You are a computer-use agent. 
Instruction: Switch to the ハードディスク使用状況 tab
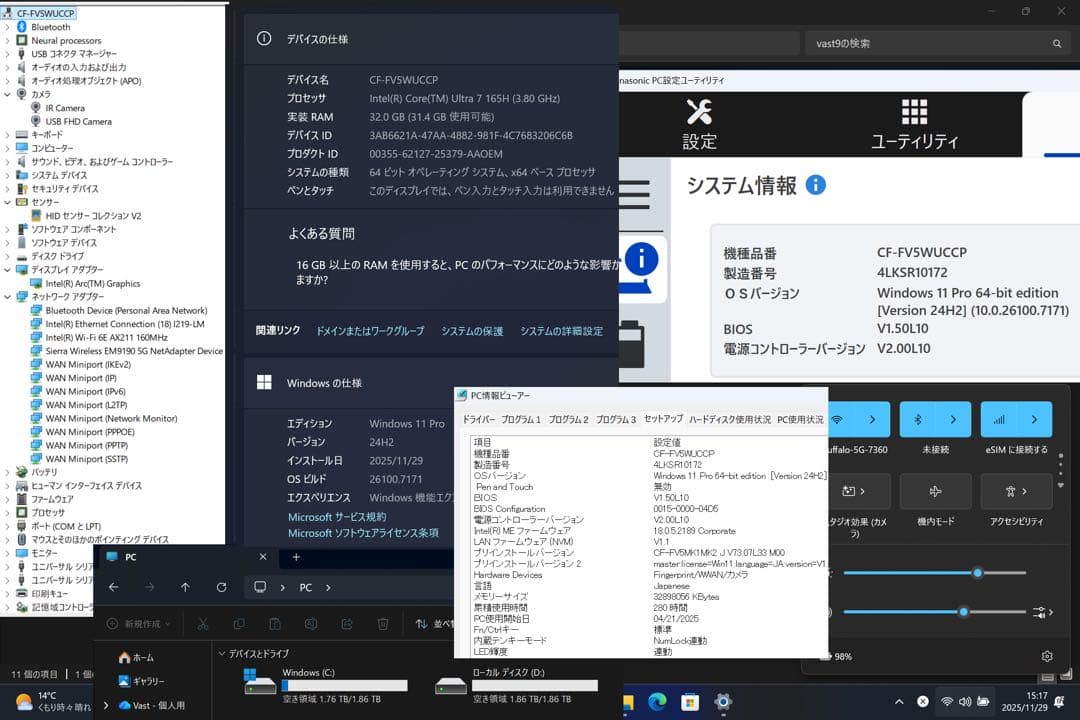[x=731, y=418]
